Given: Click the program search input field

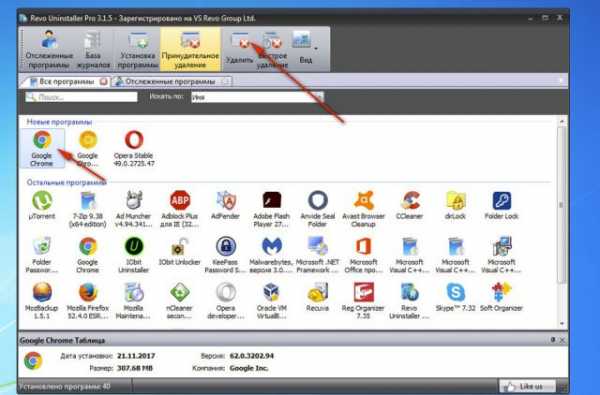Looking at the screenshot, I should point(81,97).
